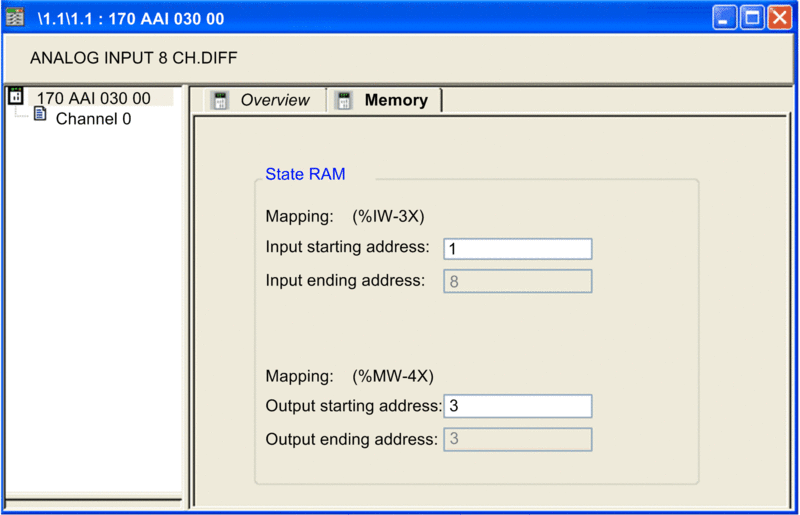The image size is (800, 515).
Task: Click the State RAM group title
Action: (x=305, y=174)
